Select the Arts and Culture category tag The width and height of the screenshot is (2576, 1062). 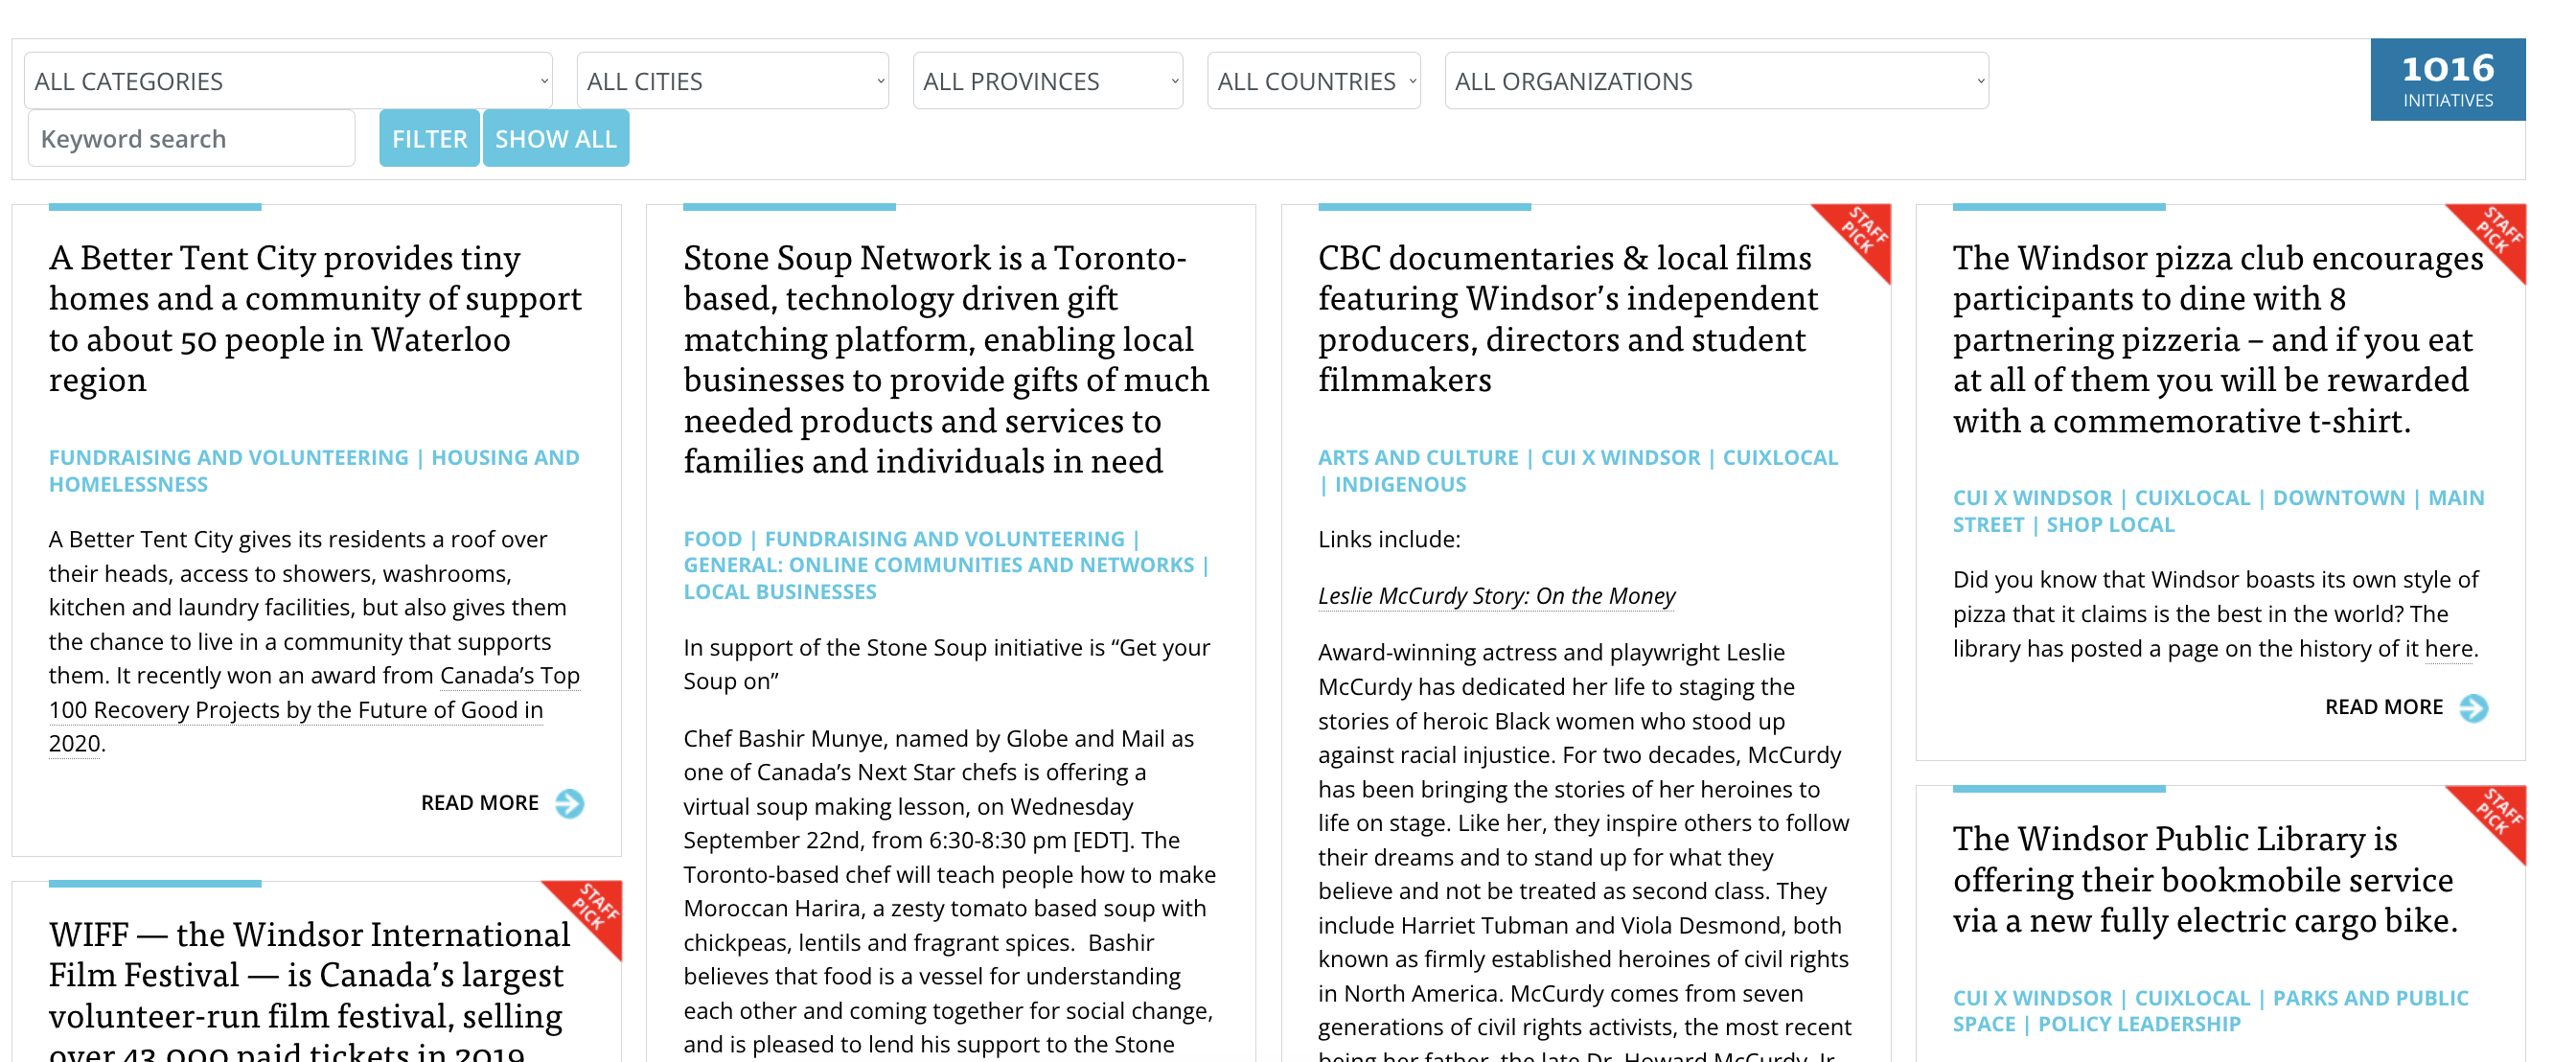pos(1417,458)
